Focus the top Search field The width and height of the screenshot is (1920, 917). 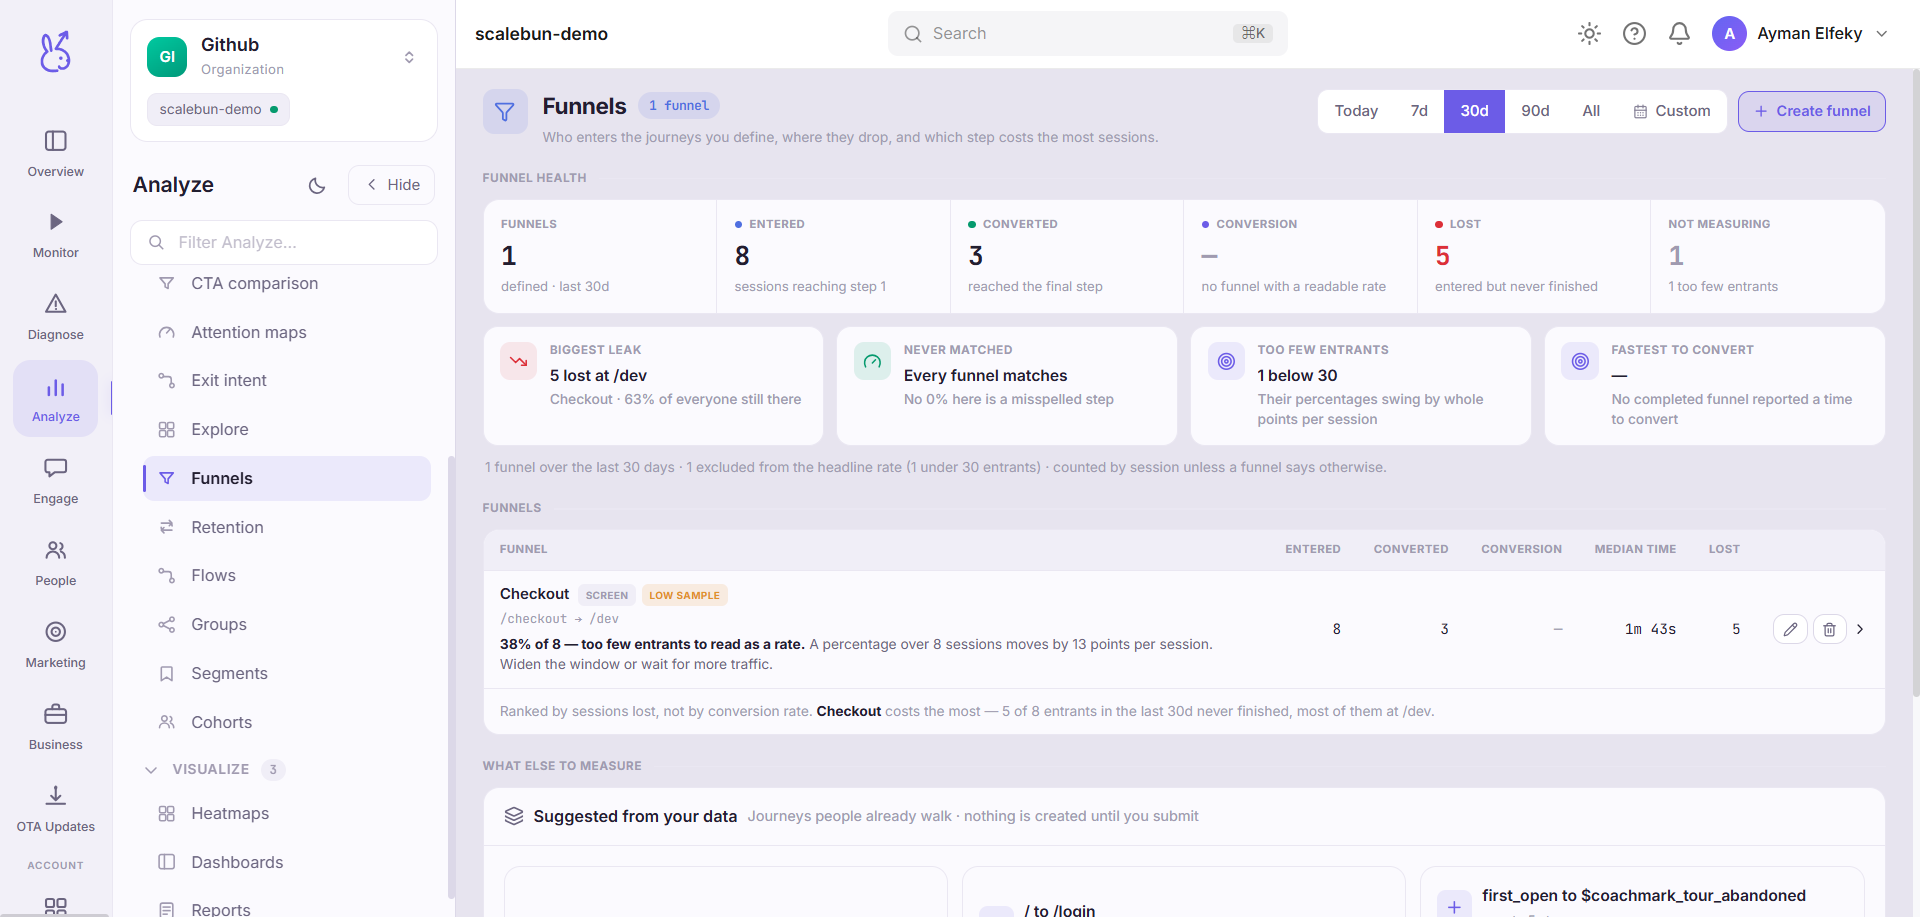point(1087,34)
